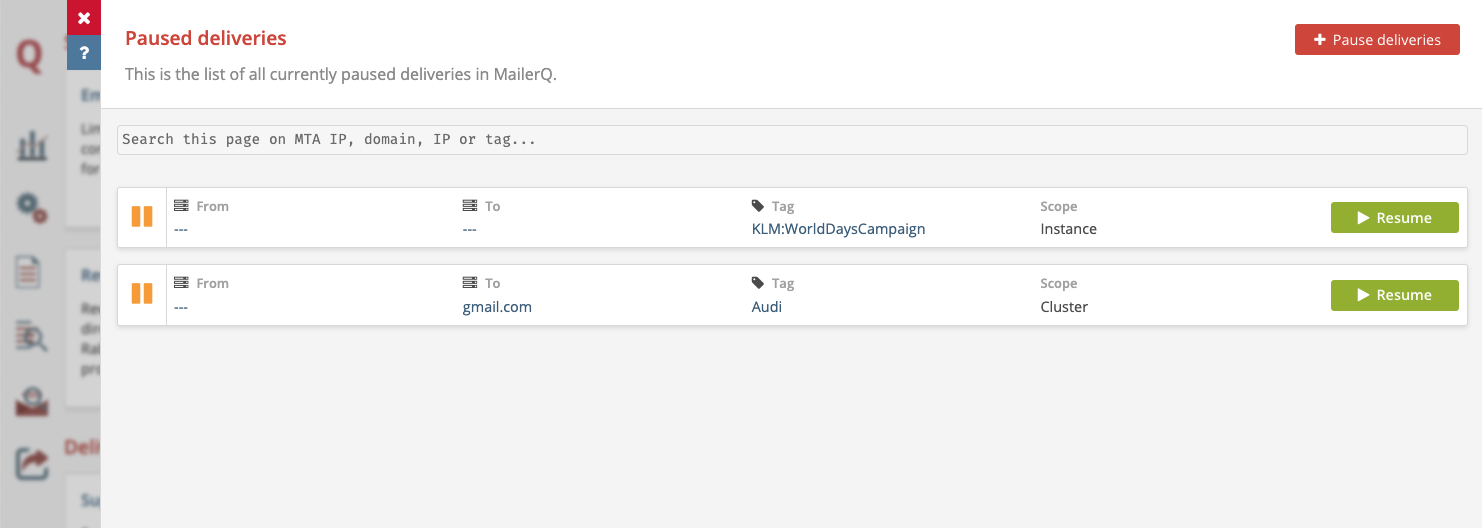Click the server icon beside To in Audi row
Screen dimensions: 1482x528
click(470, 283)
